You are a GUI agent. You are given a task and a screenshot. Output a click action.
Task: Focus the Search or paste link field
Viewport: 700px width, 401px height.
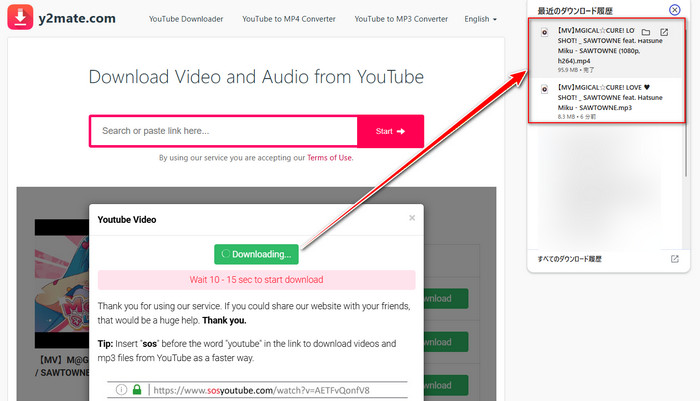coord(224,131)
